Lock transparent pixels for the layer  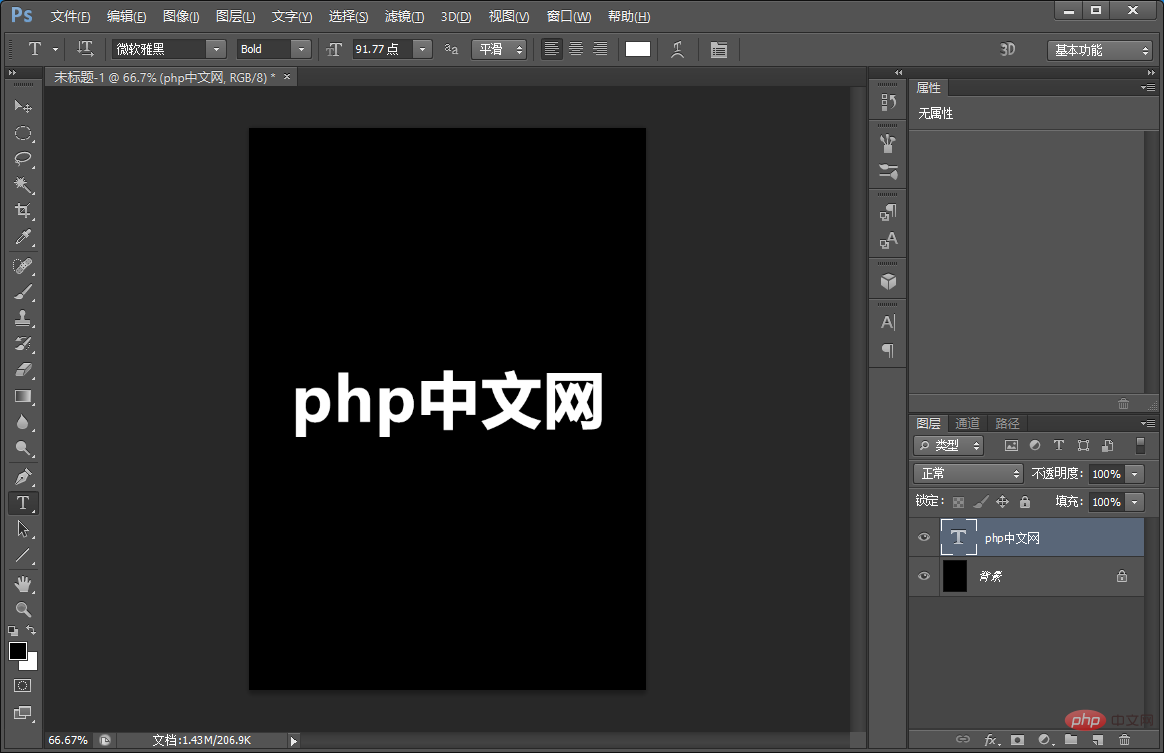click(x=959, y=501)
